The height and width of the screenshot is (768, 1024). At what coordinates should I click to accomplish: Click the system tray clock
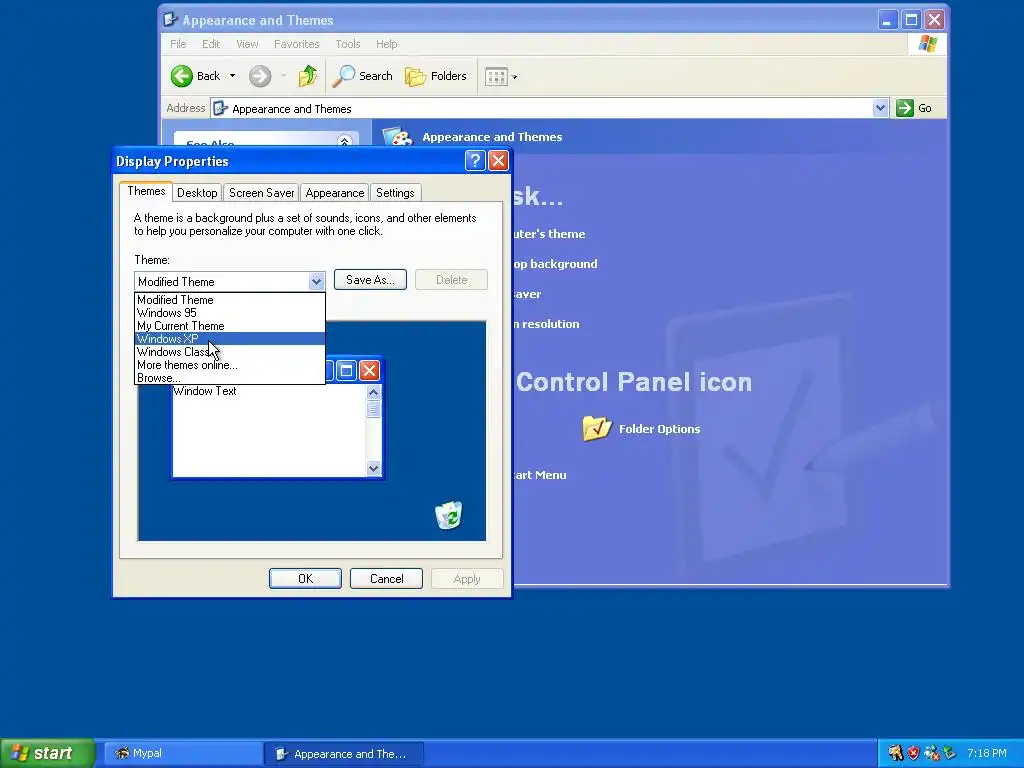point(986,753)
